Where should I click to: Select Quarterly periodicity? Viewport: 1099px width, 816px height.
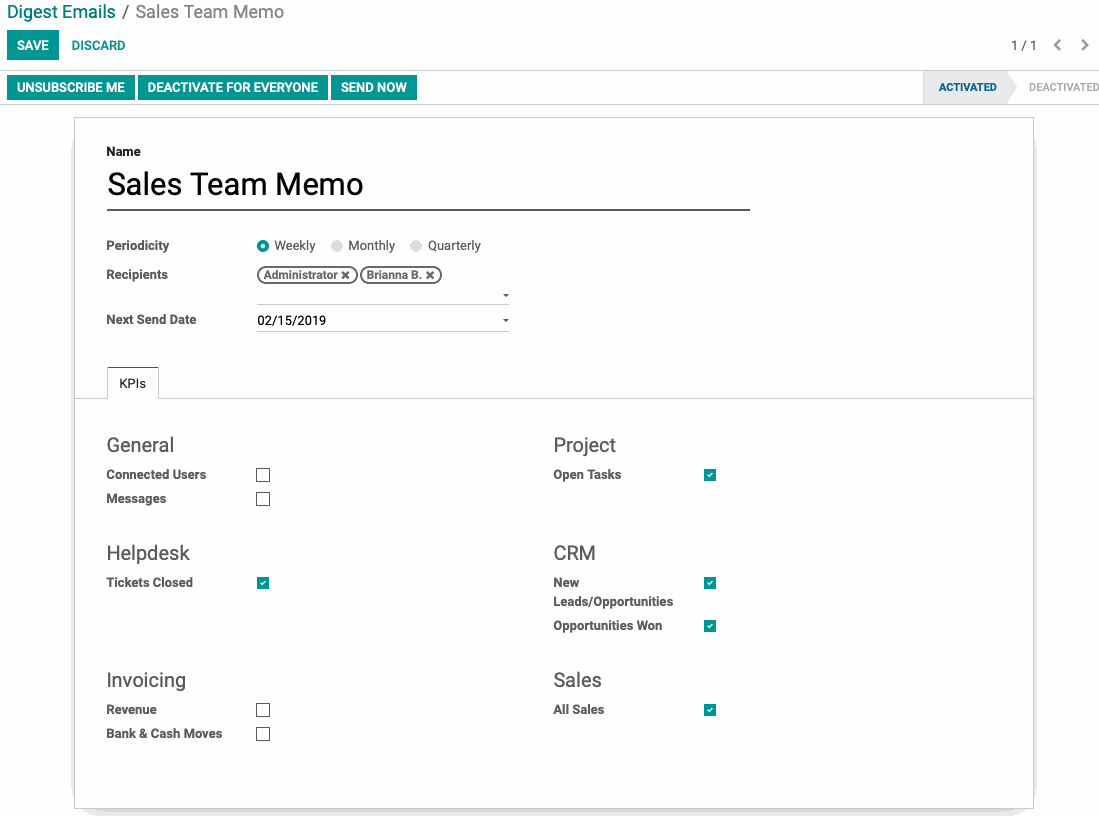416,246
